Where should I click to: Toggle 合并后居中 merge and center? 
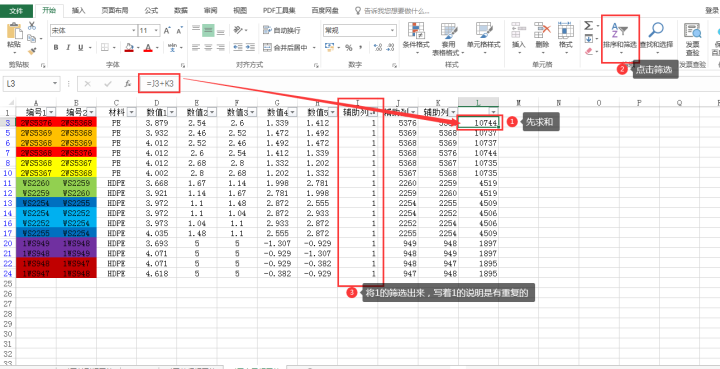286,47
